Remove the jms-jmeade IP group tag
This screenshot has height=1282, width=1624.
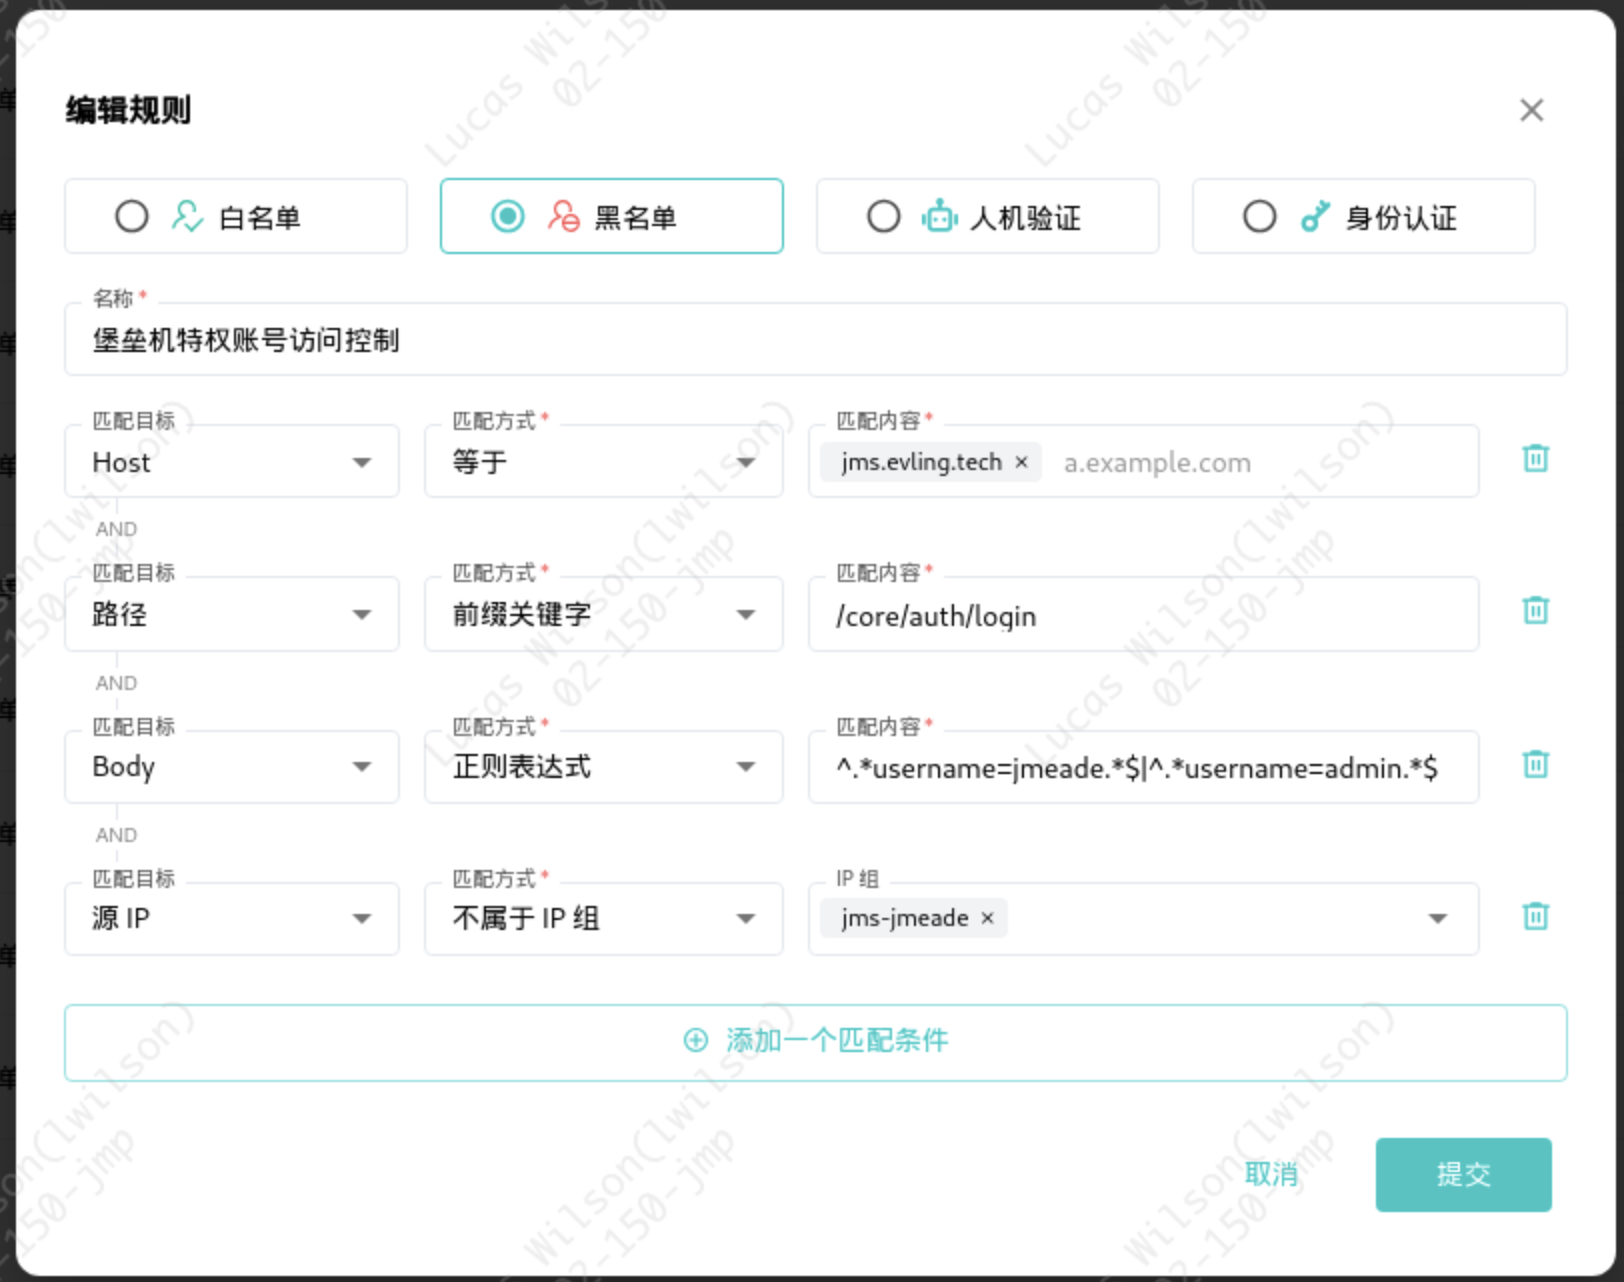[987, 918]
